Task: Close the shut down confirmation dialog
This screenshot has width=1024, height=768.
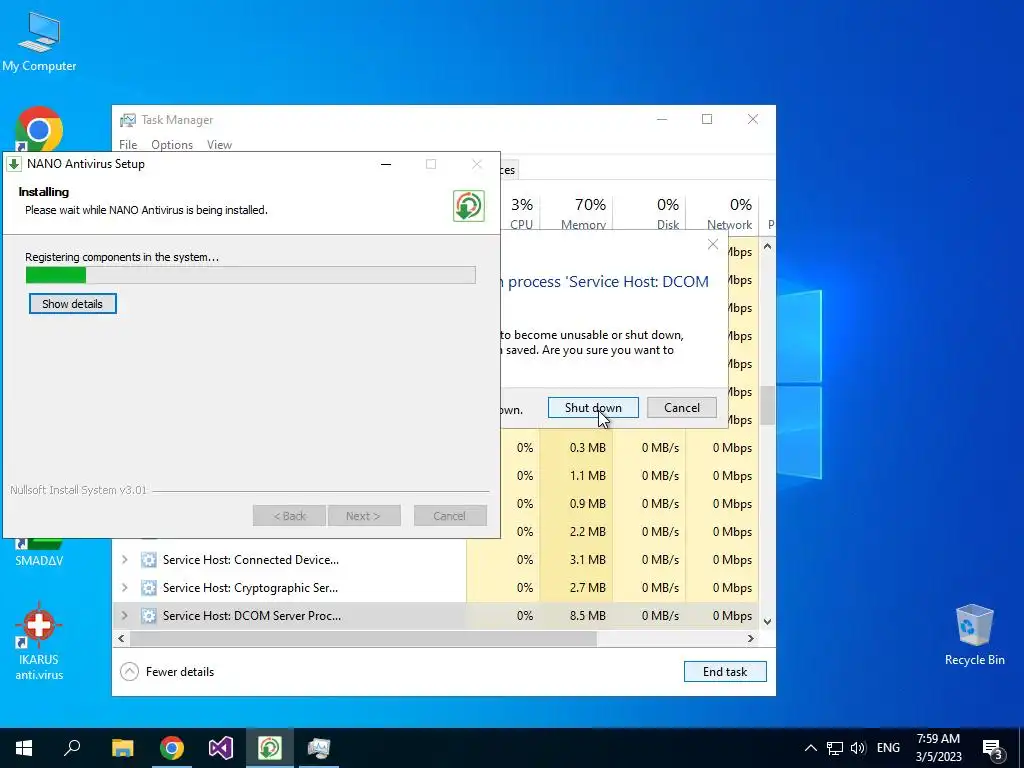Action: tap(712, 244)
